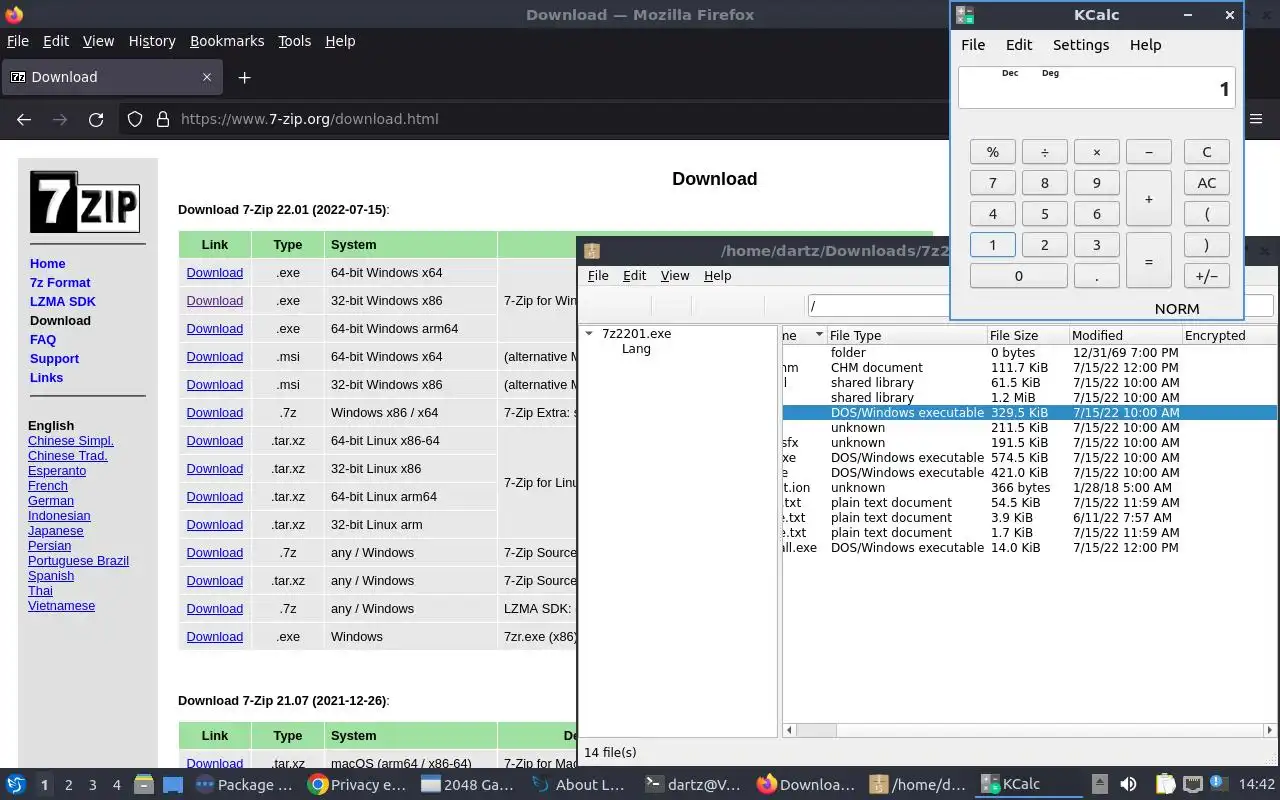Image resolution: width=1280 pixels, height=800 pixels.
Task: Click the plus key in KCalc
Action: click(1148, 198)
